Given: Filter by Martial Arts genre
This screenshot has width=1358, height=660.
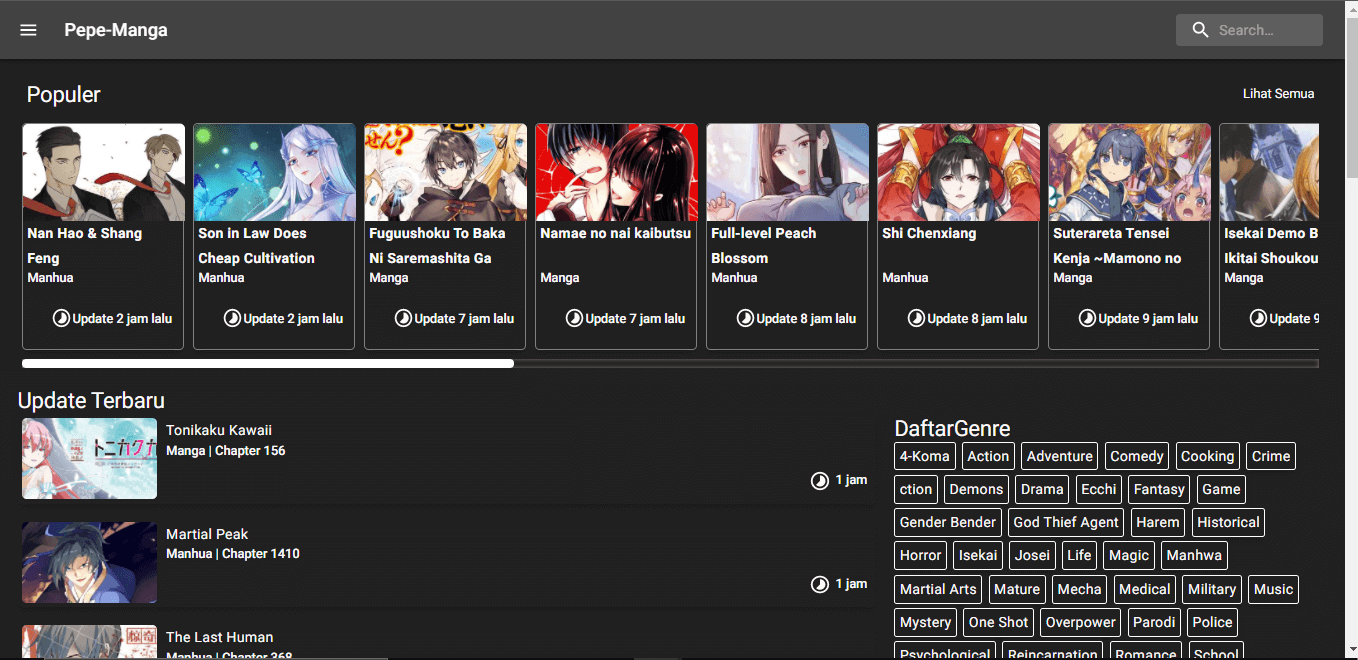Looking at the screenshot, I should coord(938,589).
